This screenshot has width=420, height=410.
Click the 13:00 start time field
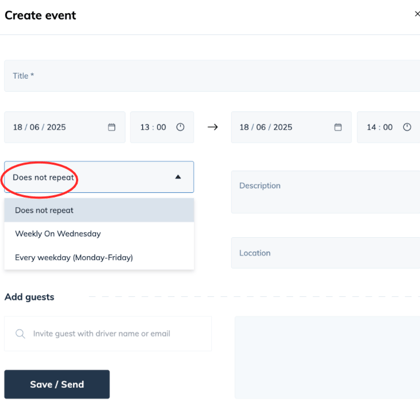[162, 127]
